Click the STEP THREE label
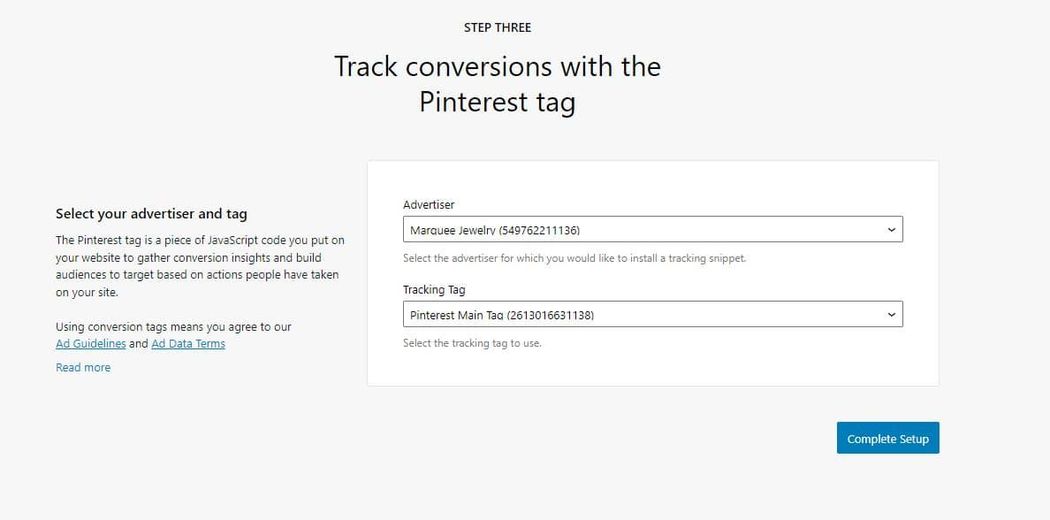Image resolution: width=1050 pixels, height=520 pixels. point(497,27)
